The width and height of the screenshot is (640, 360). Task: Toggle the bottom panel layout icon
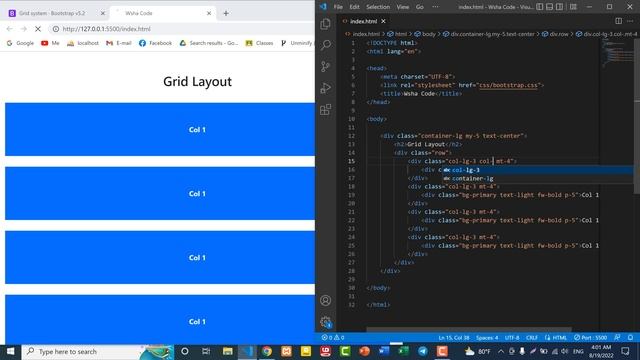549,7
